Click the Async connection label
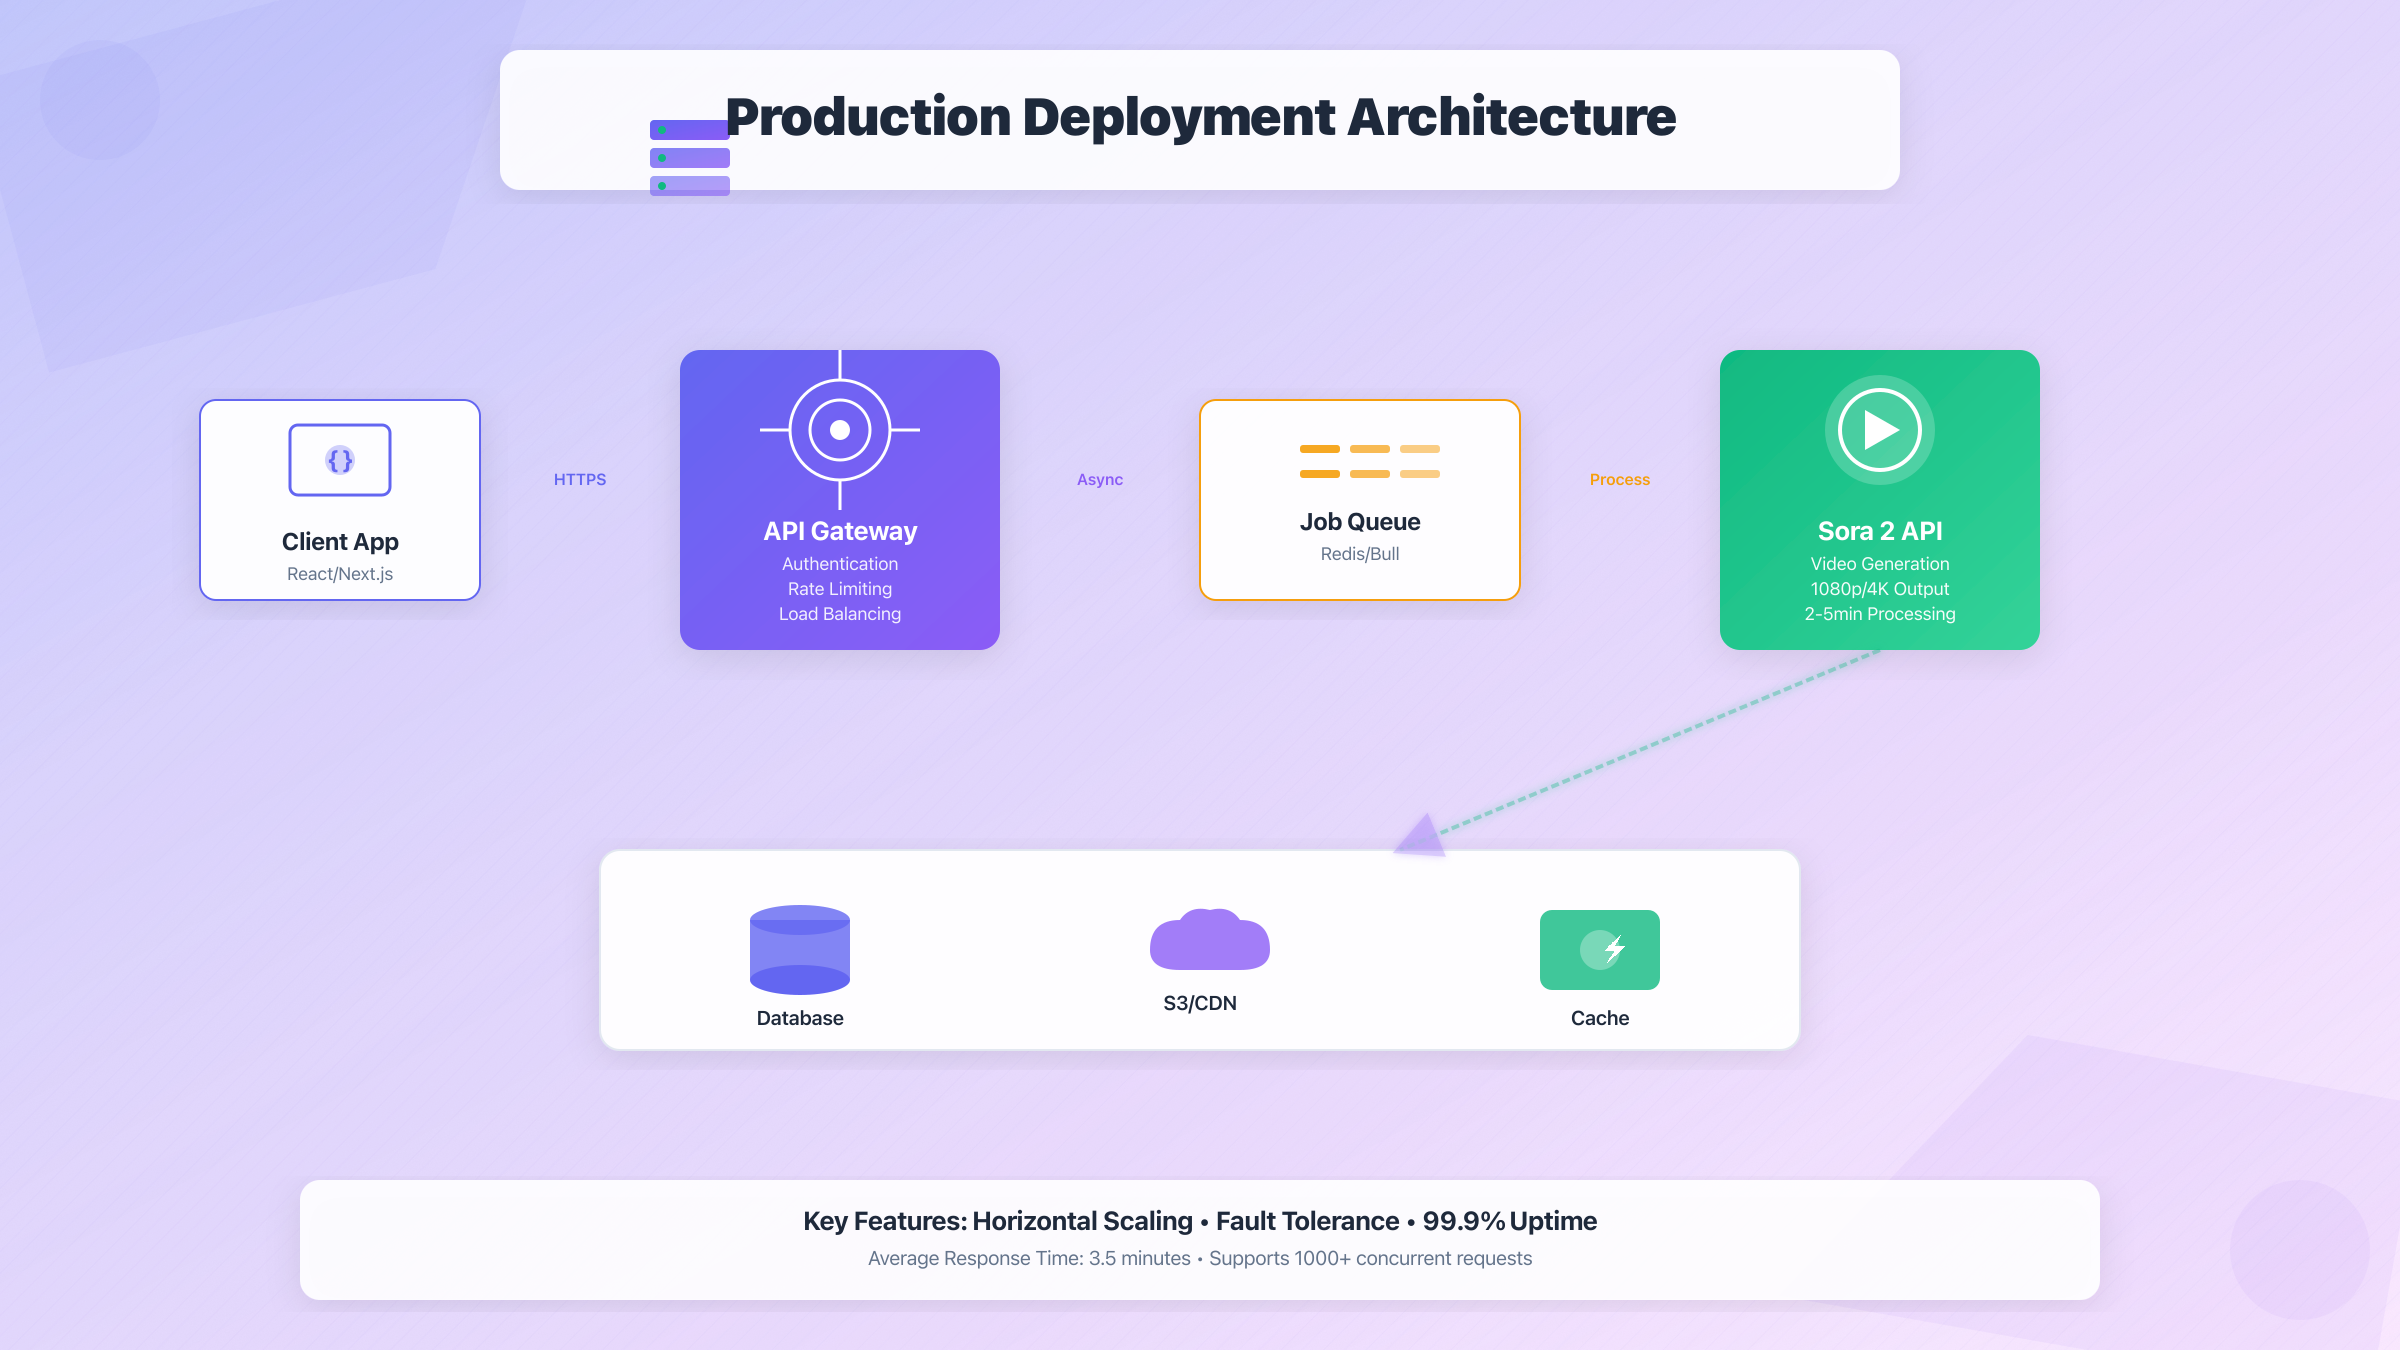2400x1350 pixels. [x=1100, y=479]
